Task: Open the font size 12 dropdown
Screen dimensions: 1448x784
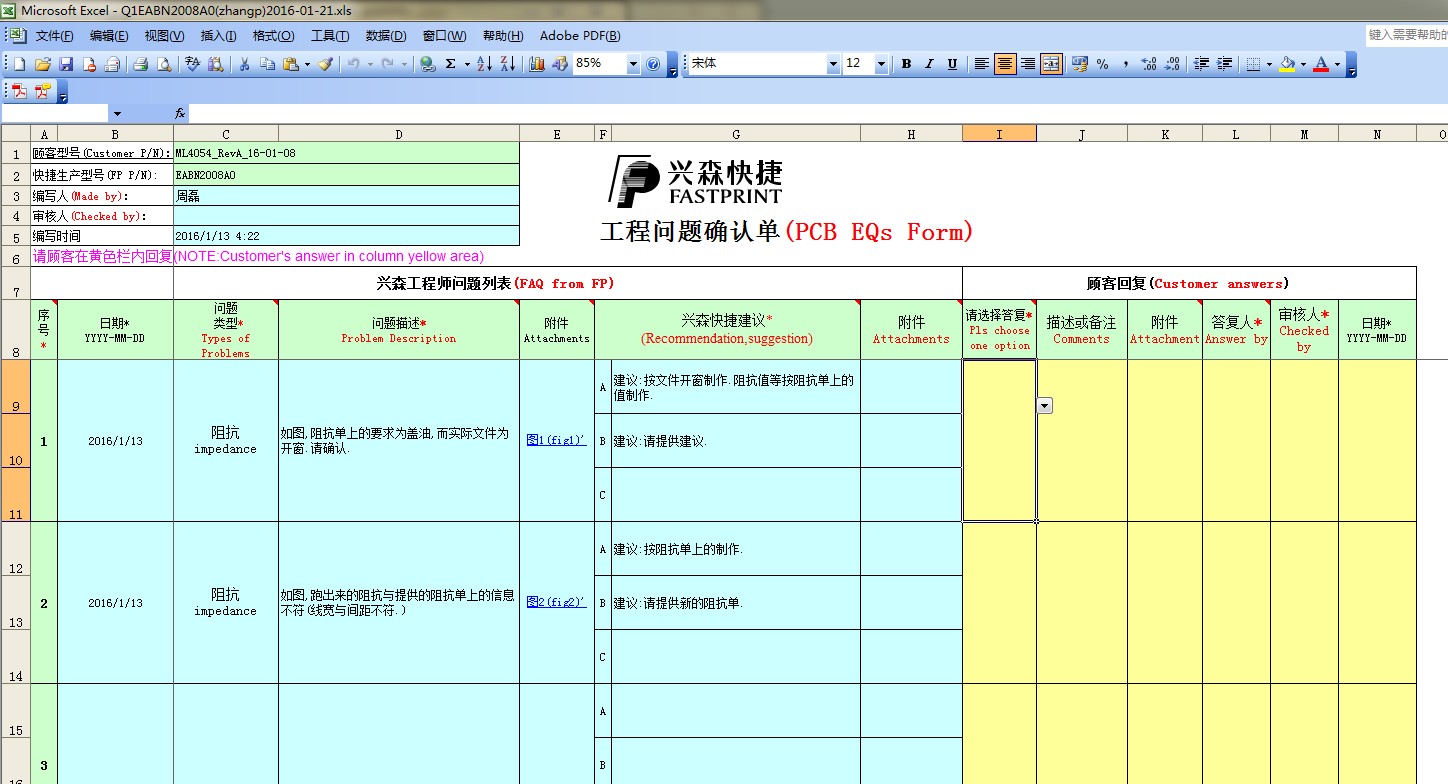Action: [x=881, y=64]
